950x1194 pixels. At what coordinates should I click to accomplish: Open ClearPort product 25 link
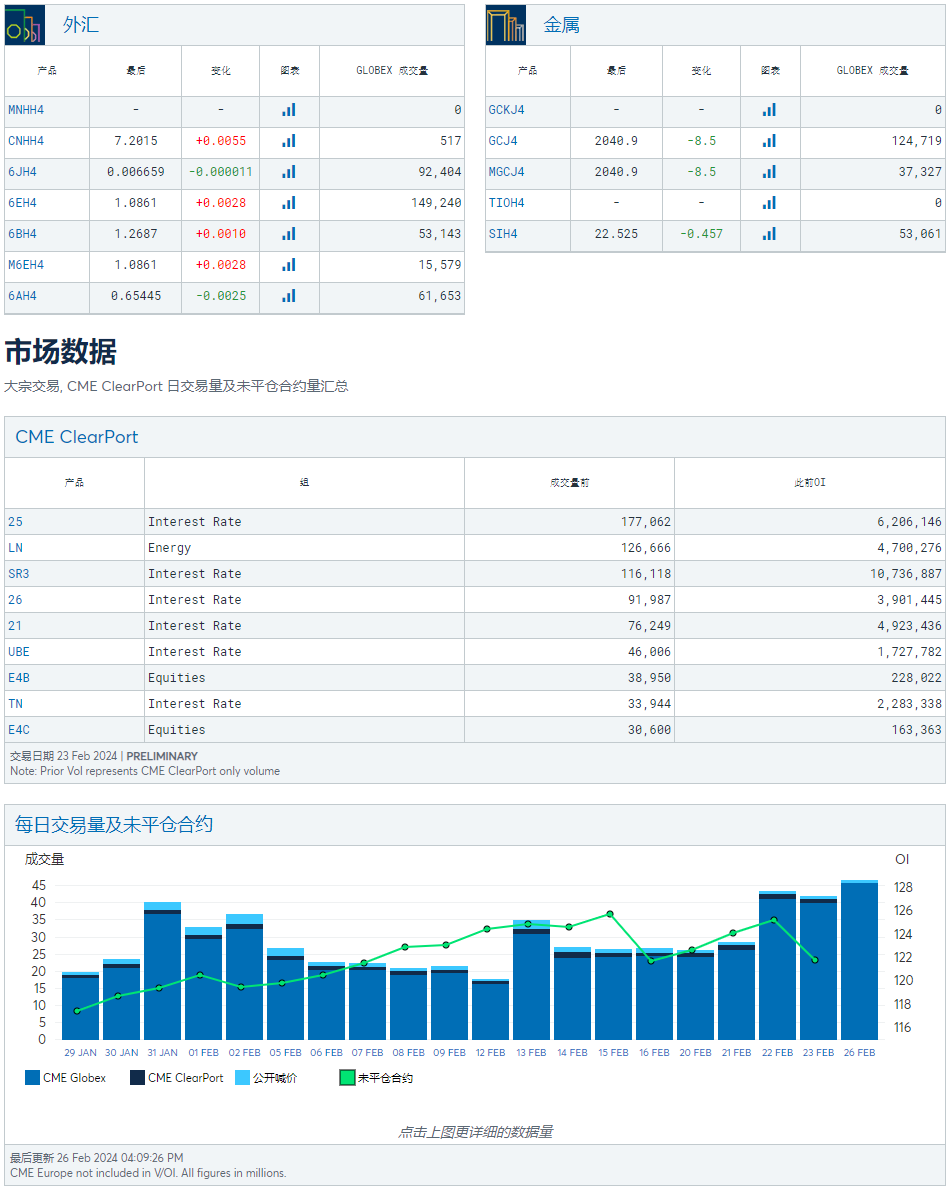15,522
